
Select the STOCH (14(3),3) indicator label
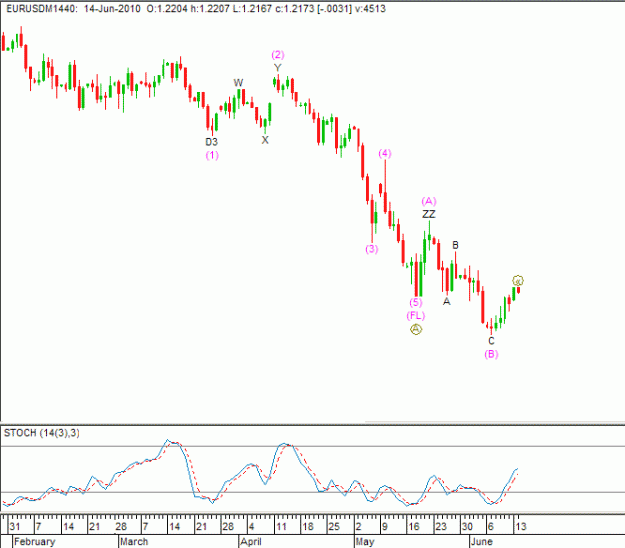point(42,433)
